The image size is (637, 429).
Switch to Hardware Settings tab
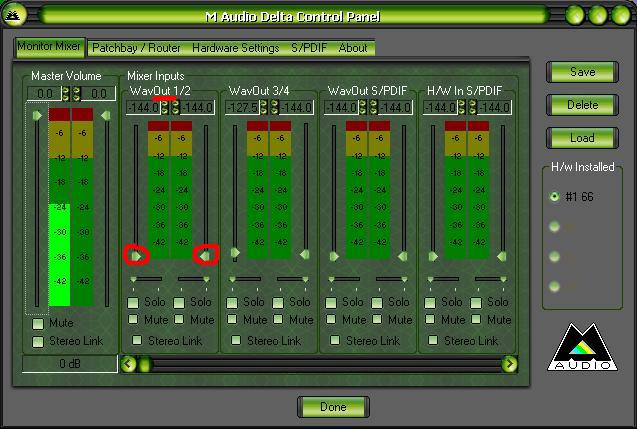point(236,48)
